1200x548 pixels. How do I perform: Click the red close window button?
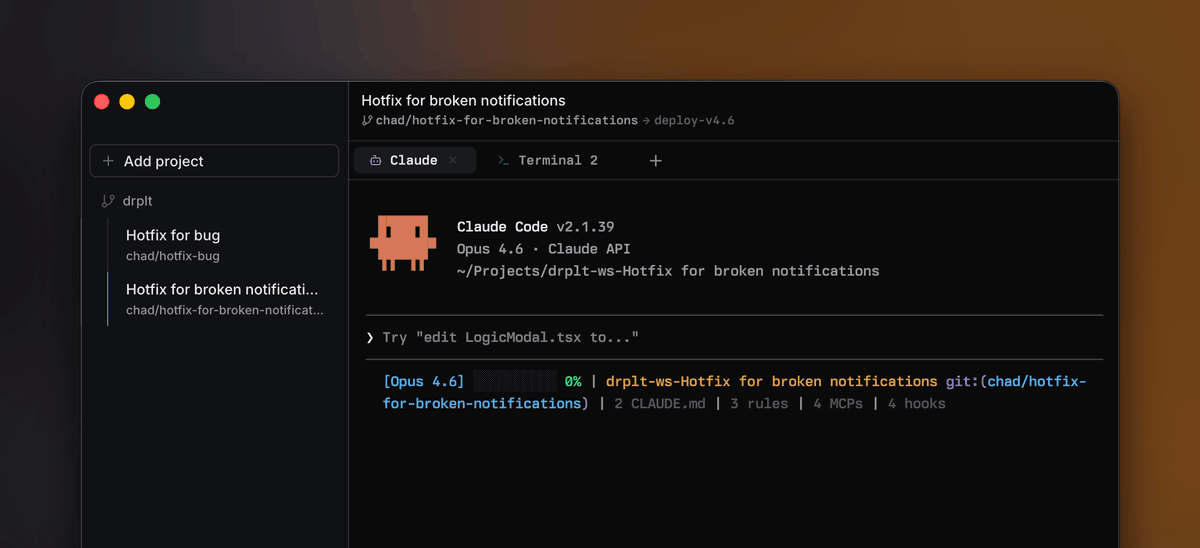point(101,101)
